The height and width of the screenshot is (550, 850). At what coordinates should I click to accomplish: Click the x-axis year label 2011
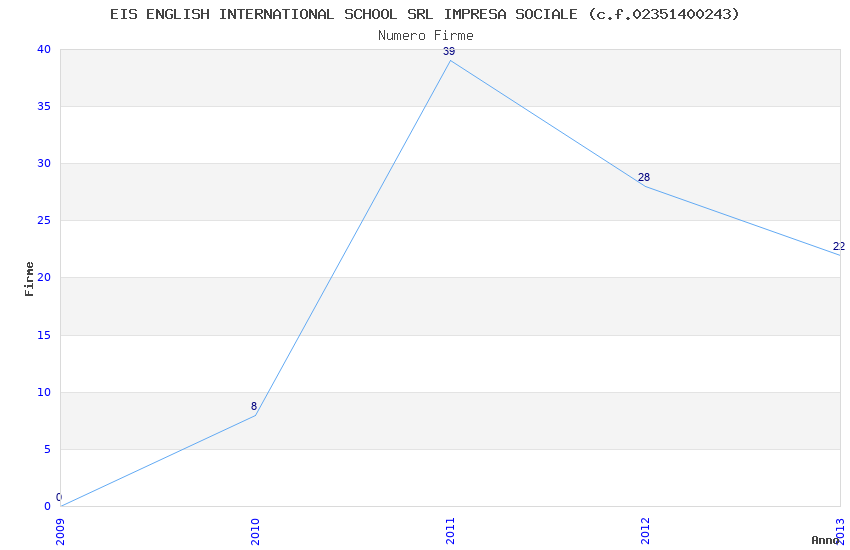[450, 532]
